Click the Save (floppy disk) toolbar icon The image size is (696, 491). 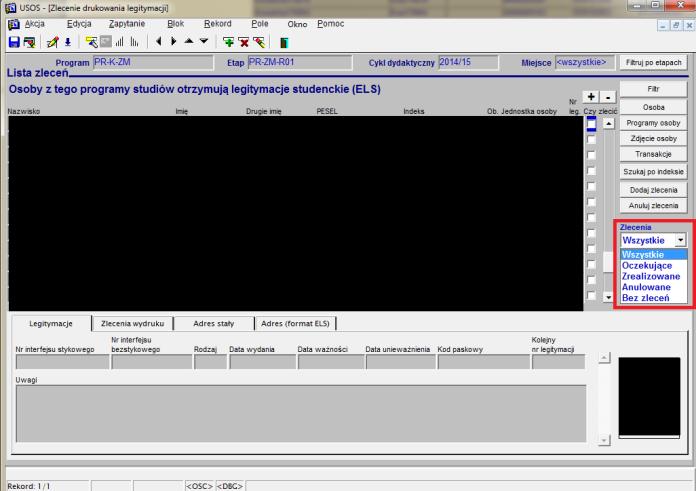[x=14, y=42]
